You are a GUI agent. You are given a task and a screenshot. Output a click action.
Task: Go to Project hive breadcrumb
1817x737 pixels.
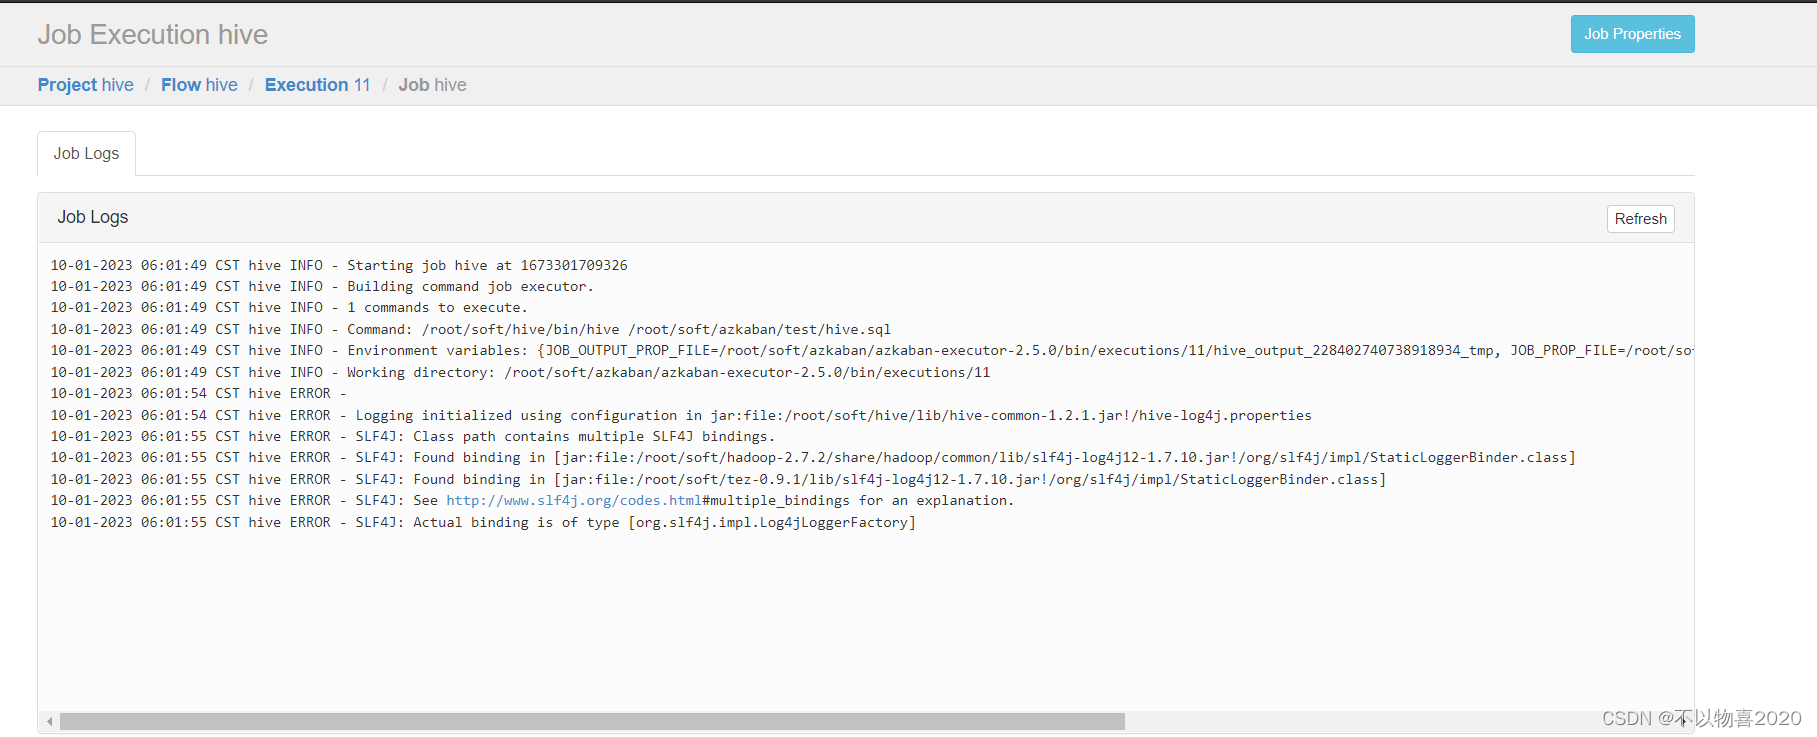[85, 85]
